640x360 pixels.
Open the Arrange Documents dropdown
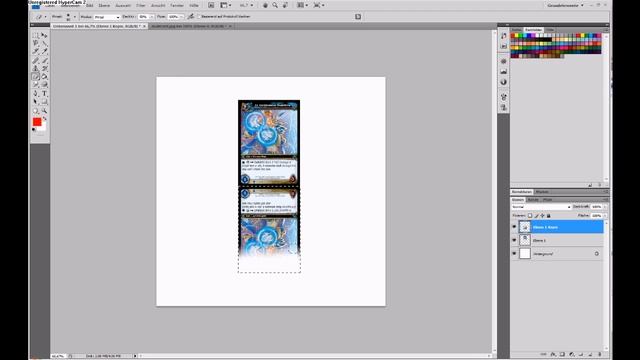coord(303,5)
